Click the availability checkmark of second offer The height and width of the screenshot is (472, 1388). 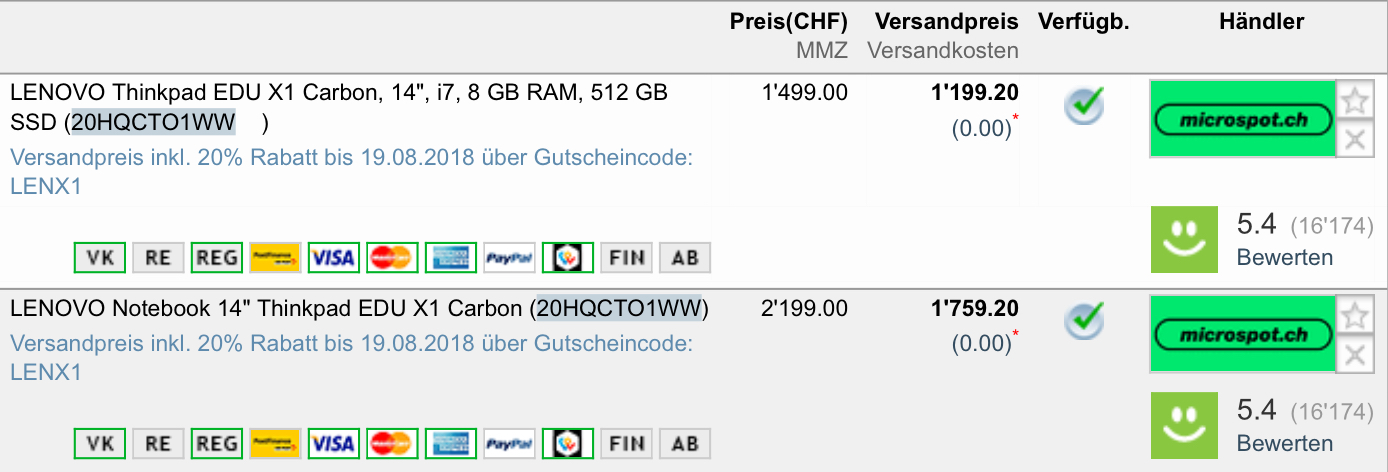coord(1083,320)
